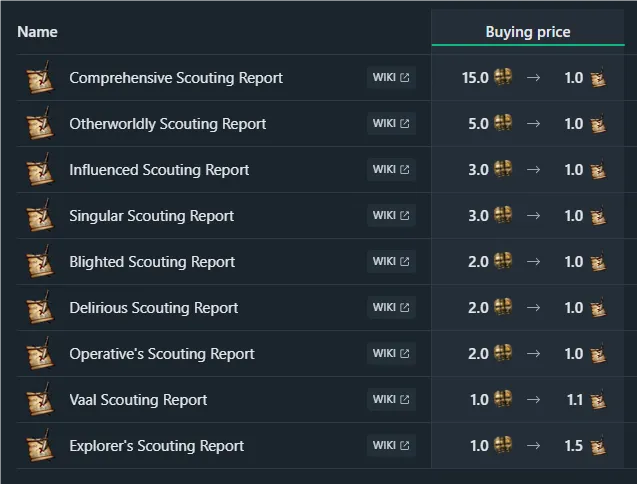
Task: Open the Operative's Scouting Report name link
Action: point(162,354)
